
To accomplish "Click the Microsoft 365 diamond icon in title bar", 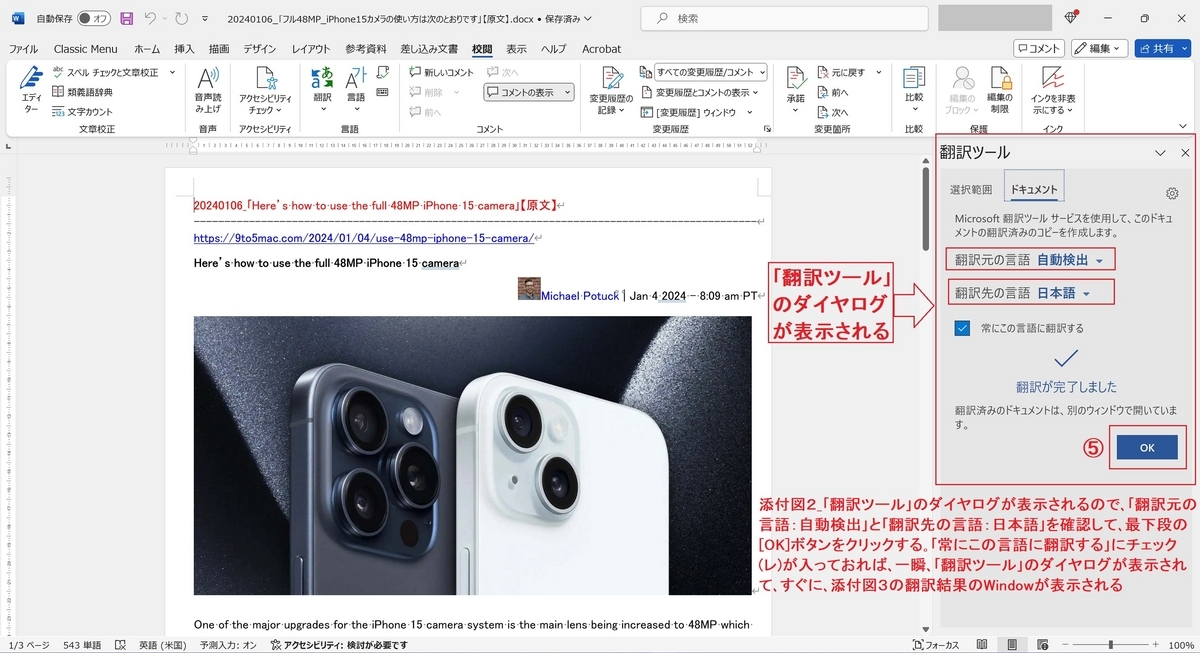I will (1070, 18).
